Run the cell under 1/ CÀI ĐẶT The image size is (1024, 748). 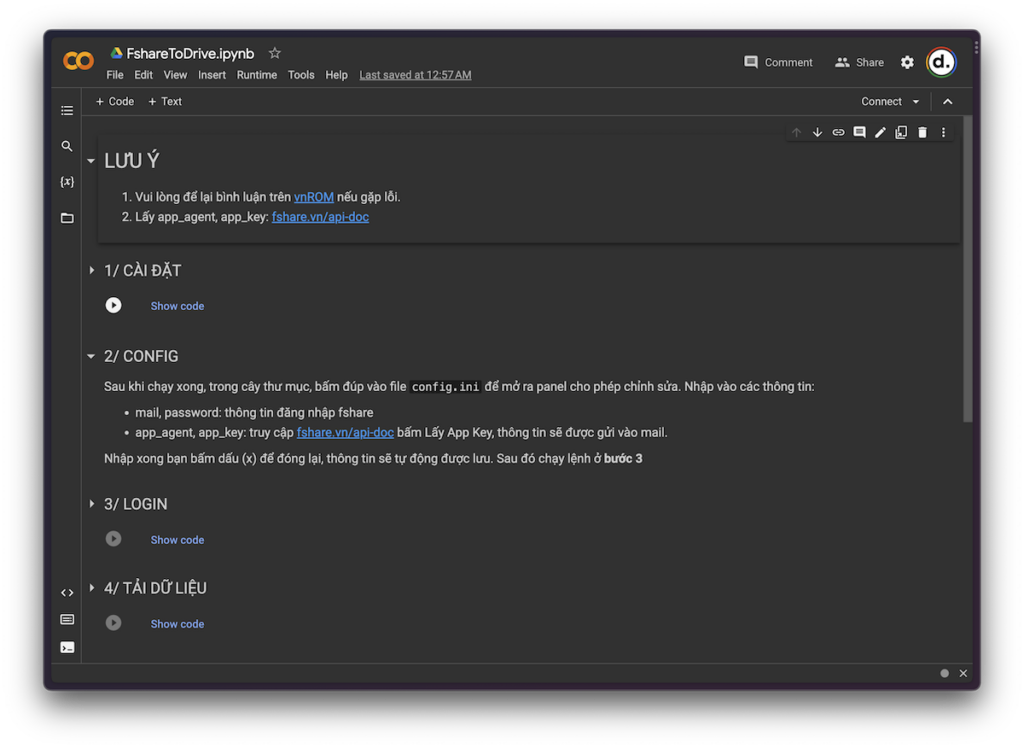click(x=114, y=306)
